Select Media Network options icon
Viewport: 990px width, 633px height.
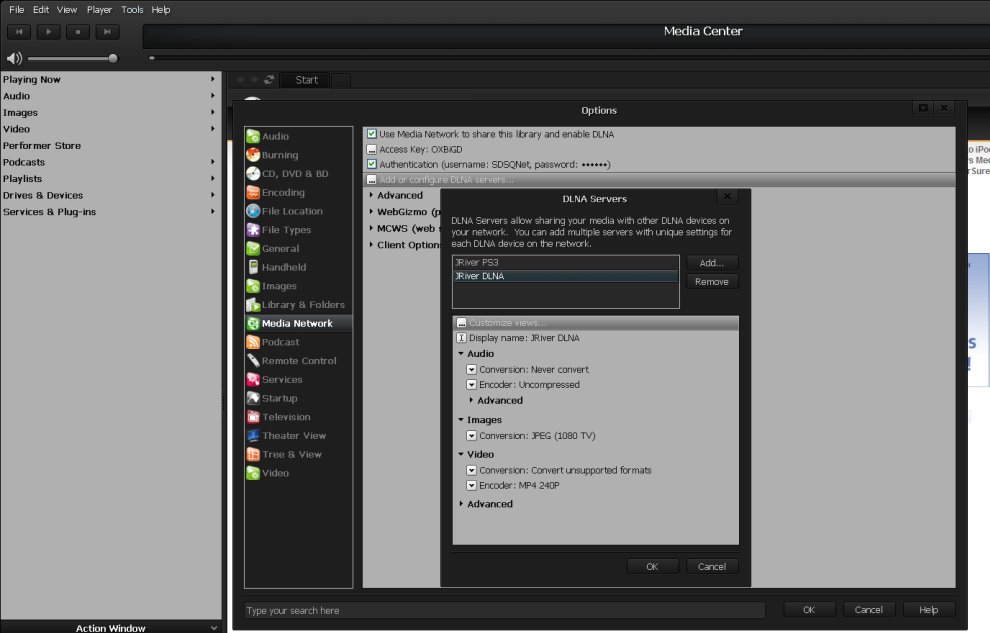(253, 323)
